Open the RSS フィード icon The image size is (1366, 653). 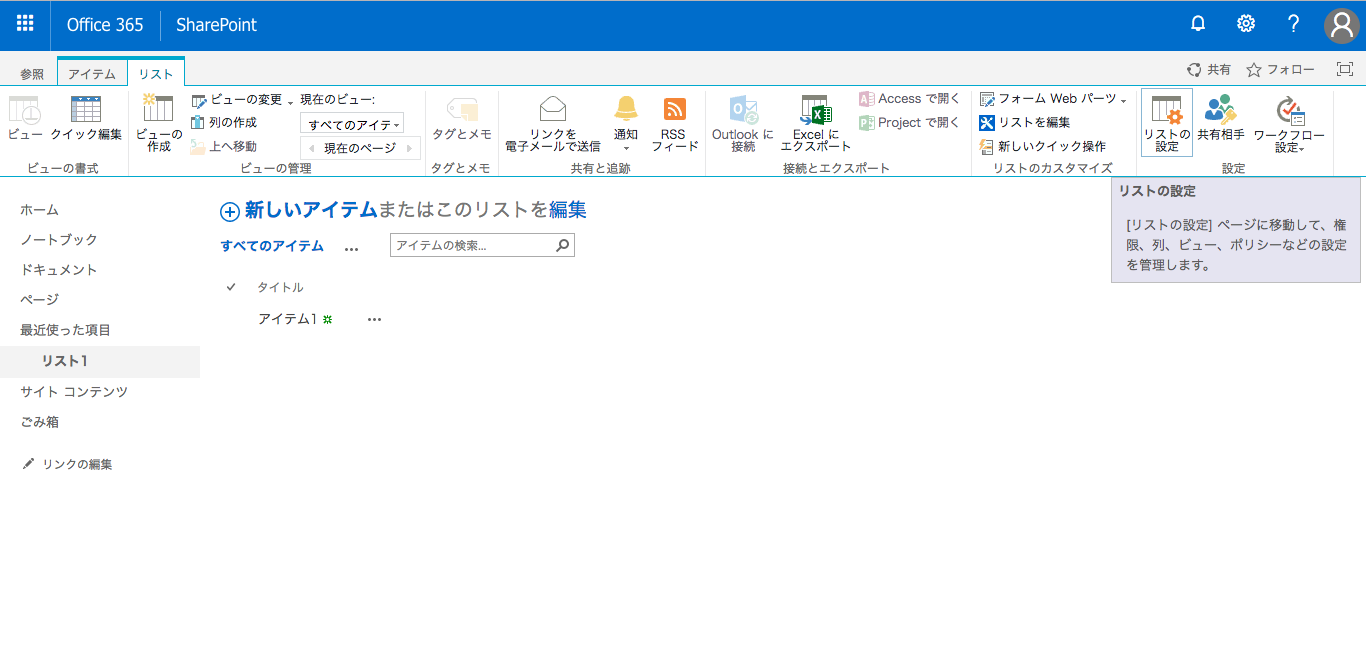[x=673, y=120]
